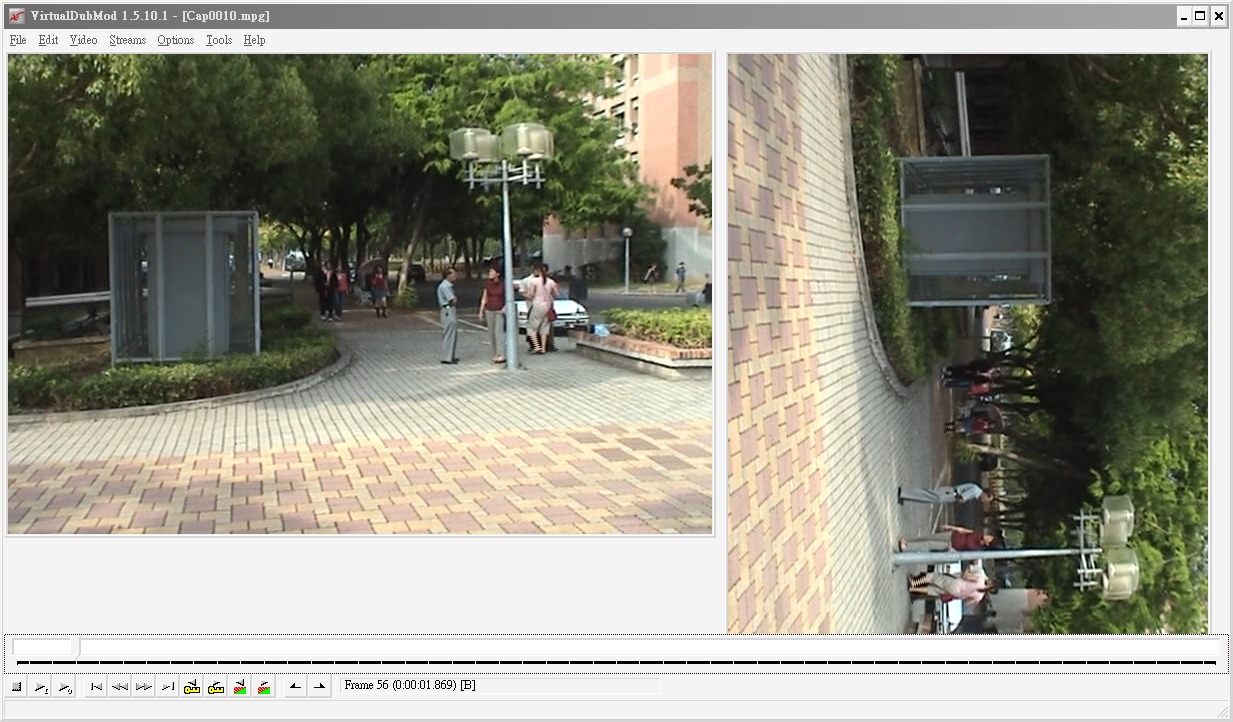
Task: Start output playback (play icon with O)
Action: (x=64, y=687)
